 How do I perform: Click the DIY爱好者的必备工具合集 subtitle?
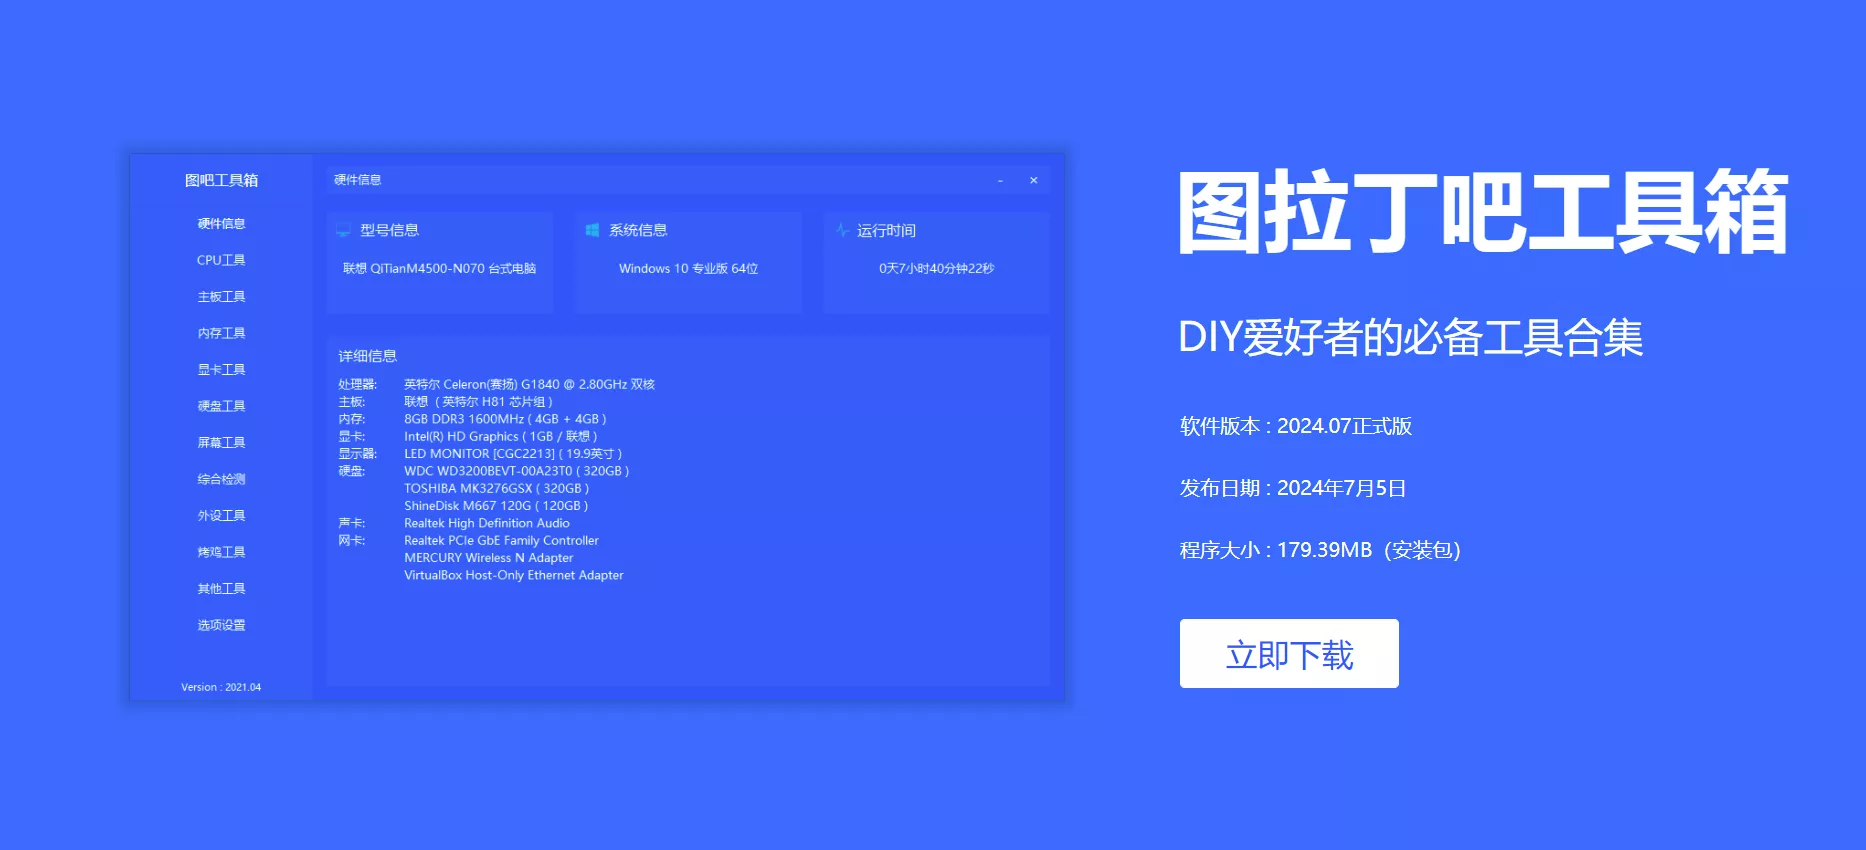pos(1410,337)
